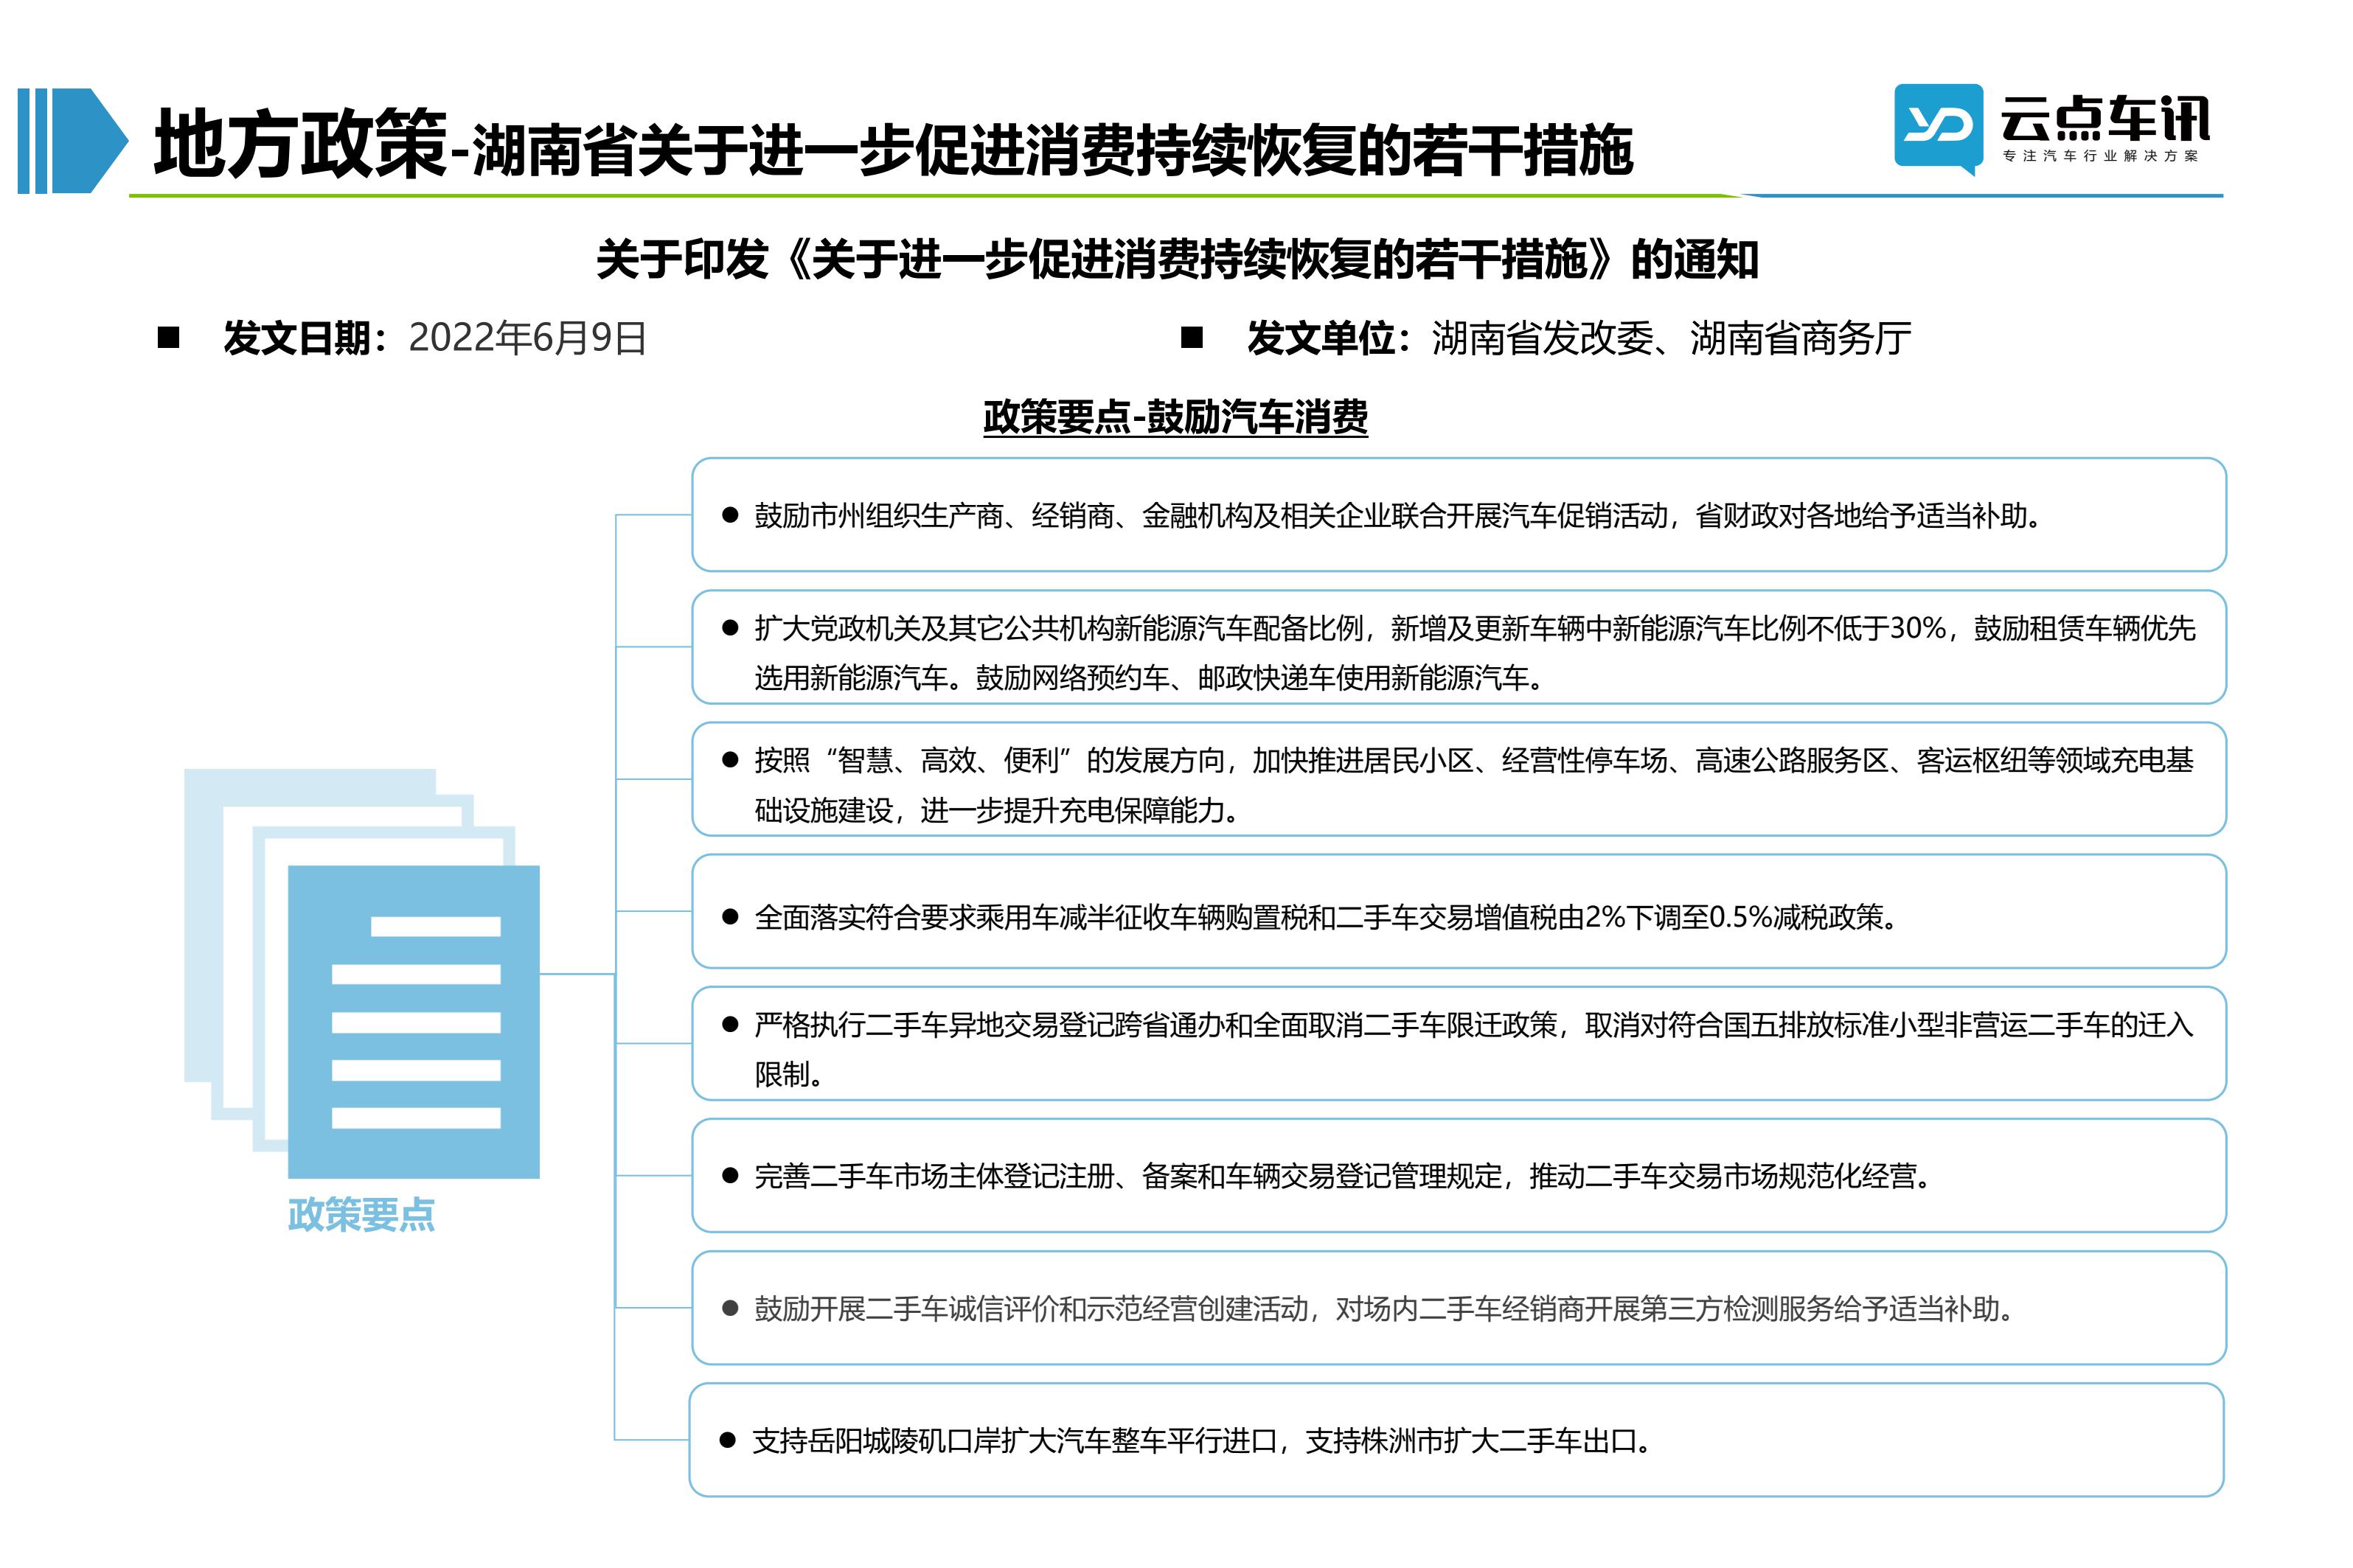
Task: Select 湖南省发改委、湖南省商务厅 text
Action: point(1671,338)
